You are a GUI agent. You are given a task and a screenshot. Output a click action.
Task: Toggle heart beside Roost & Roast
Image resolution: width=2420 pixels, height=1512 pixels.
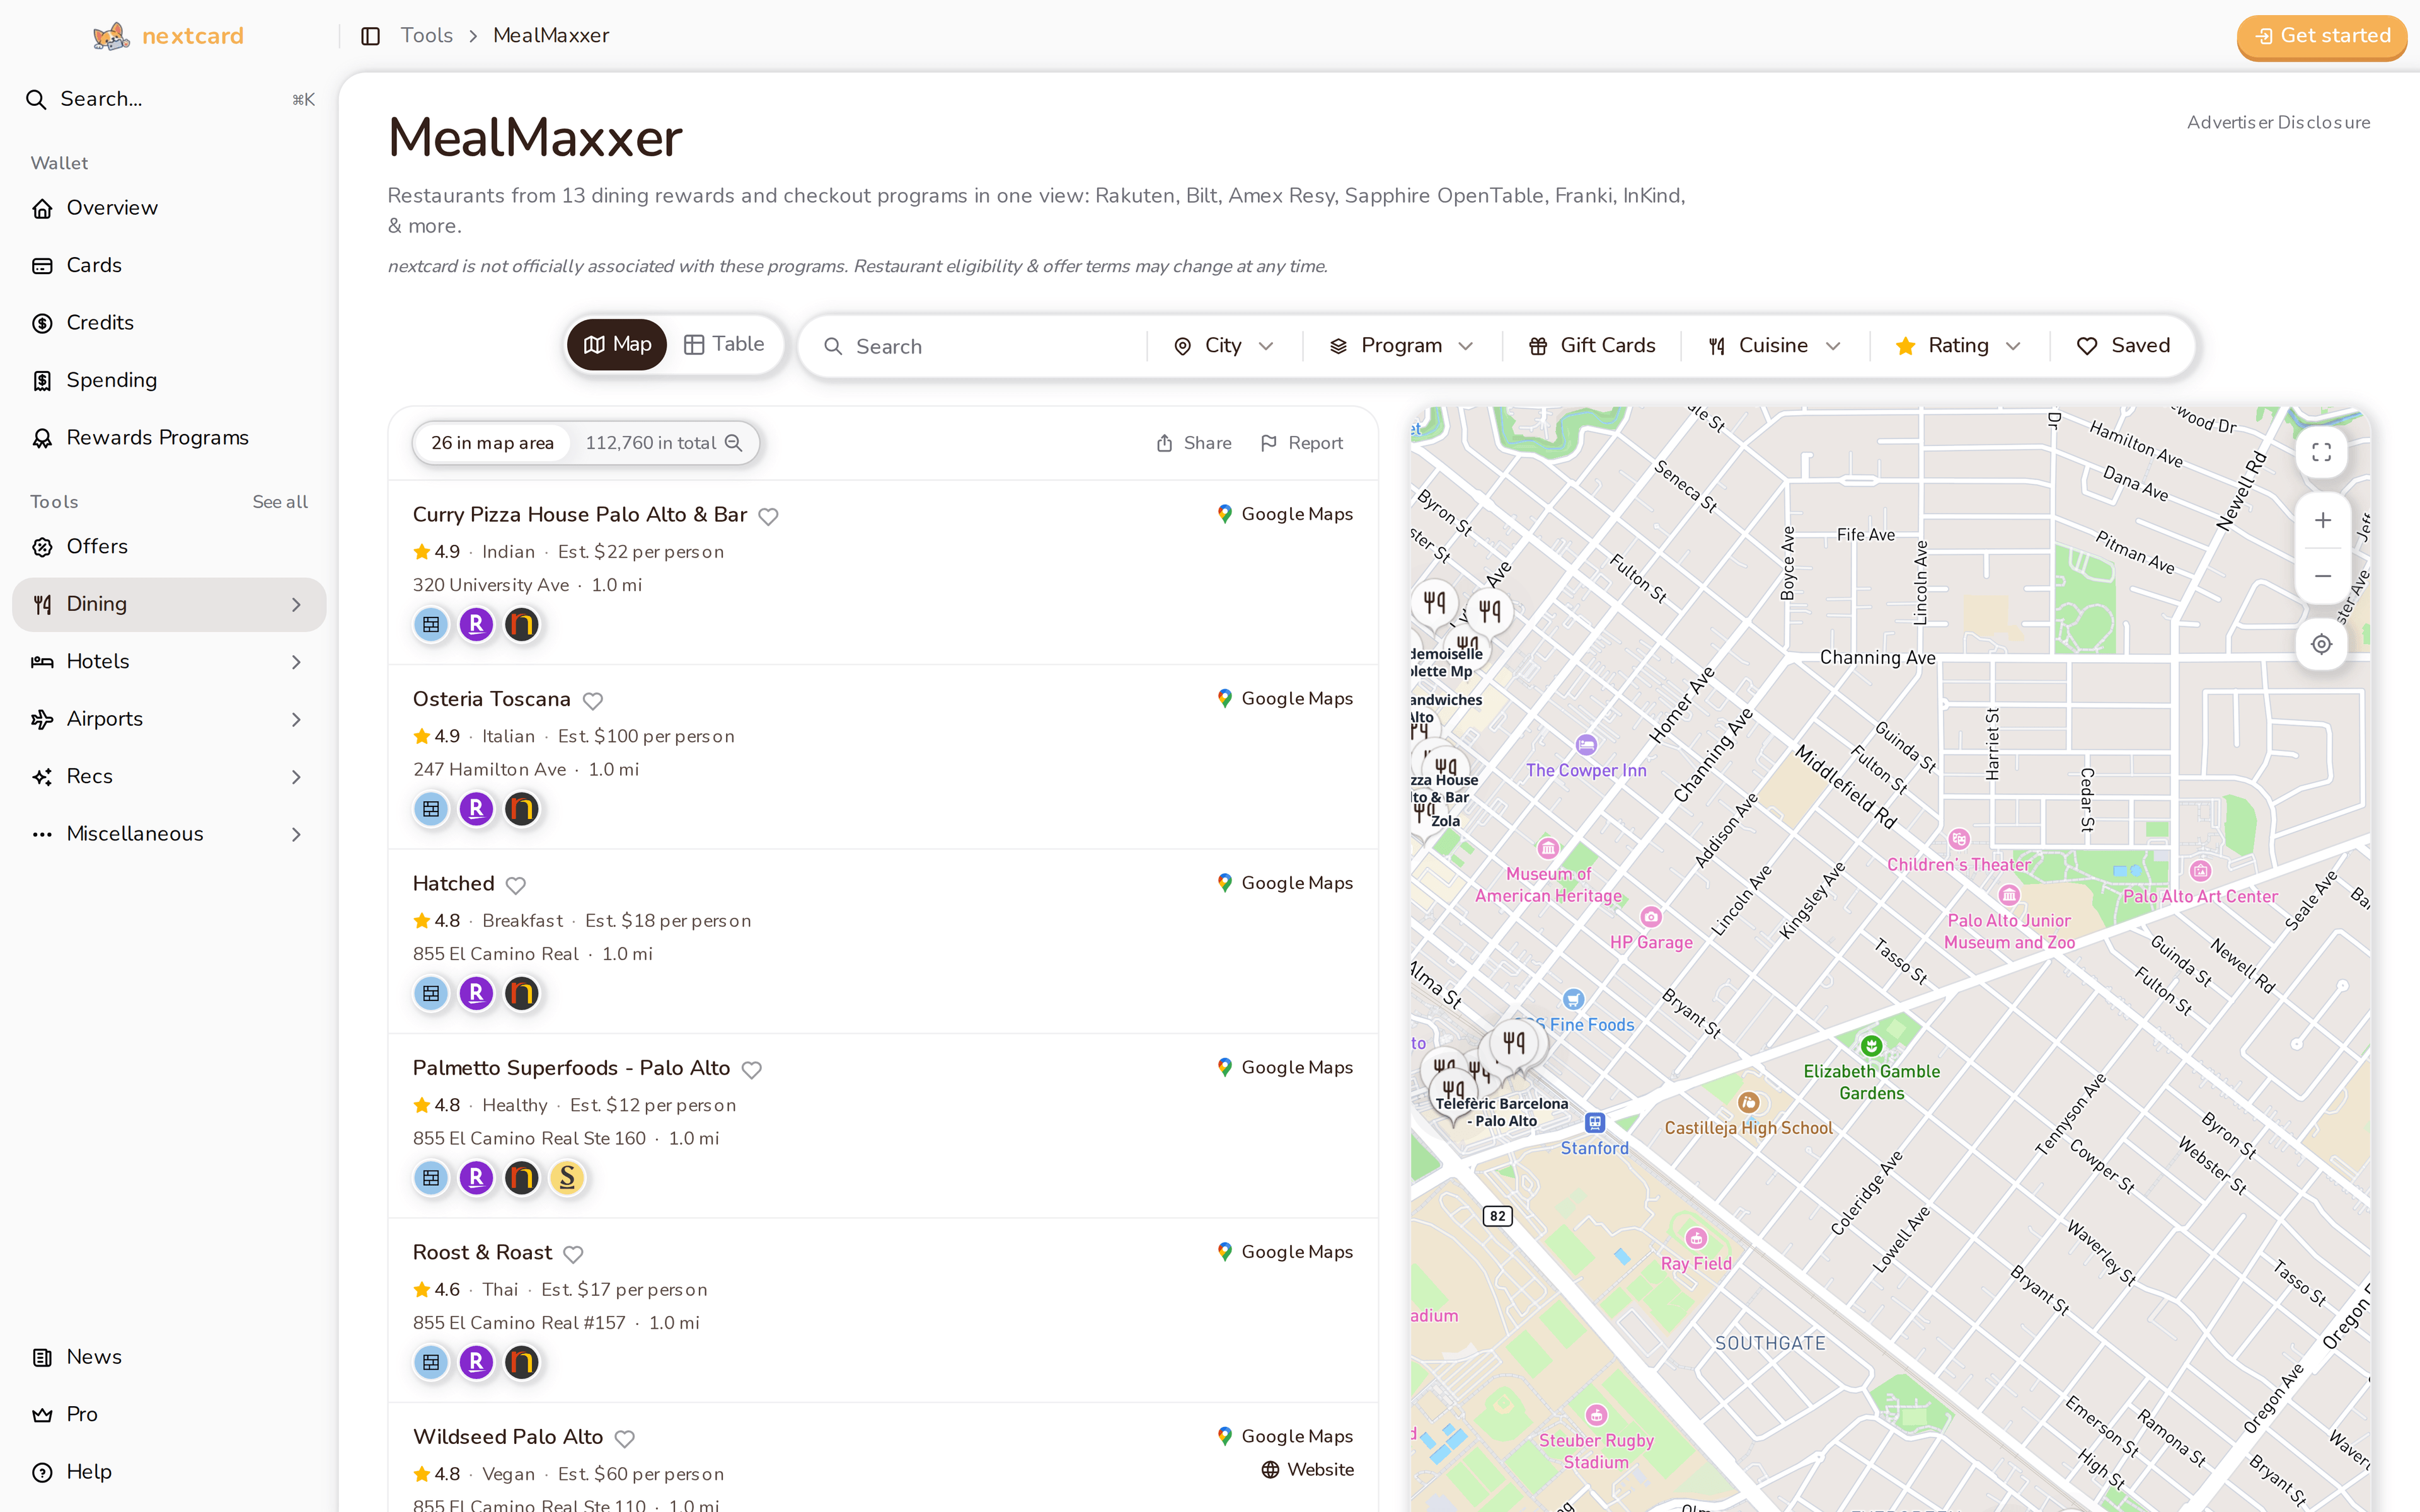click(x=573, y=1254)
